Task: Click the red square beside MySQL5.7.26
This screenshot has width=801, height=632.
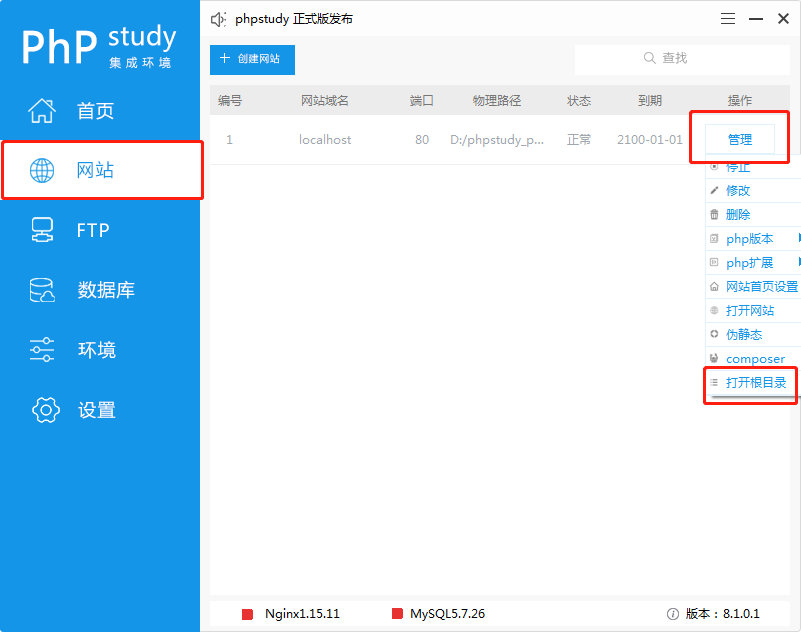Action: (x=397, y=614)
